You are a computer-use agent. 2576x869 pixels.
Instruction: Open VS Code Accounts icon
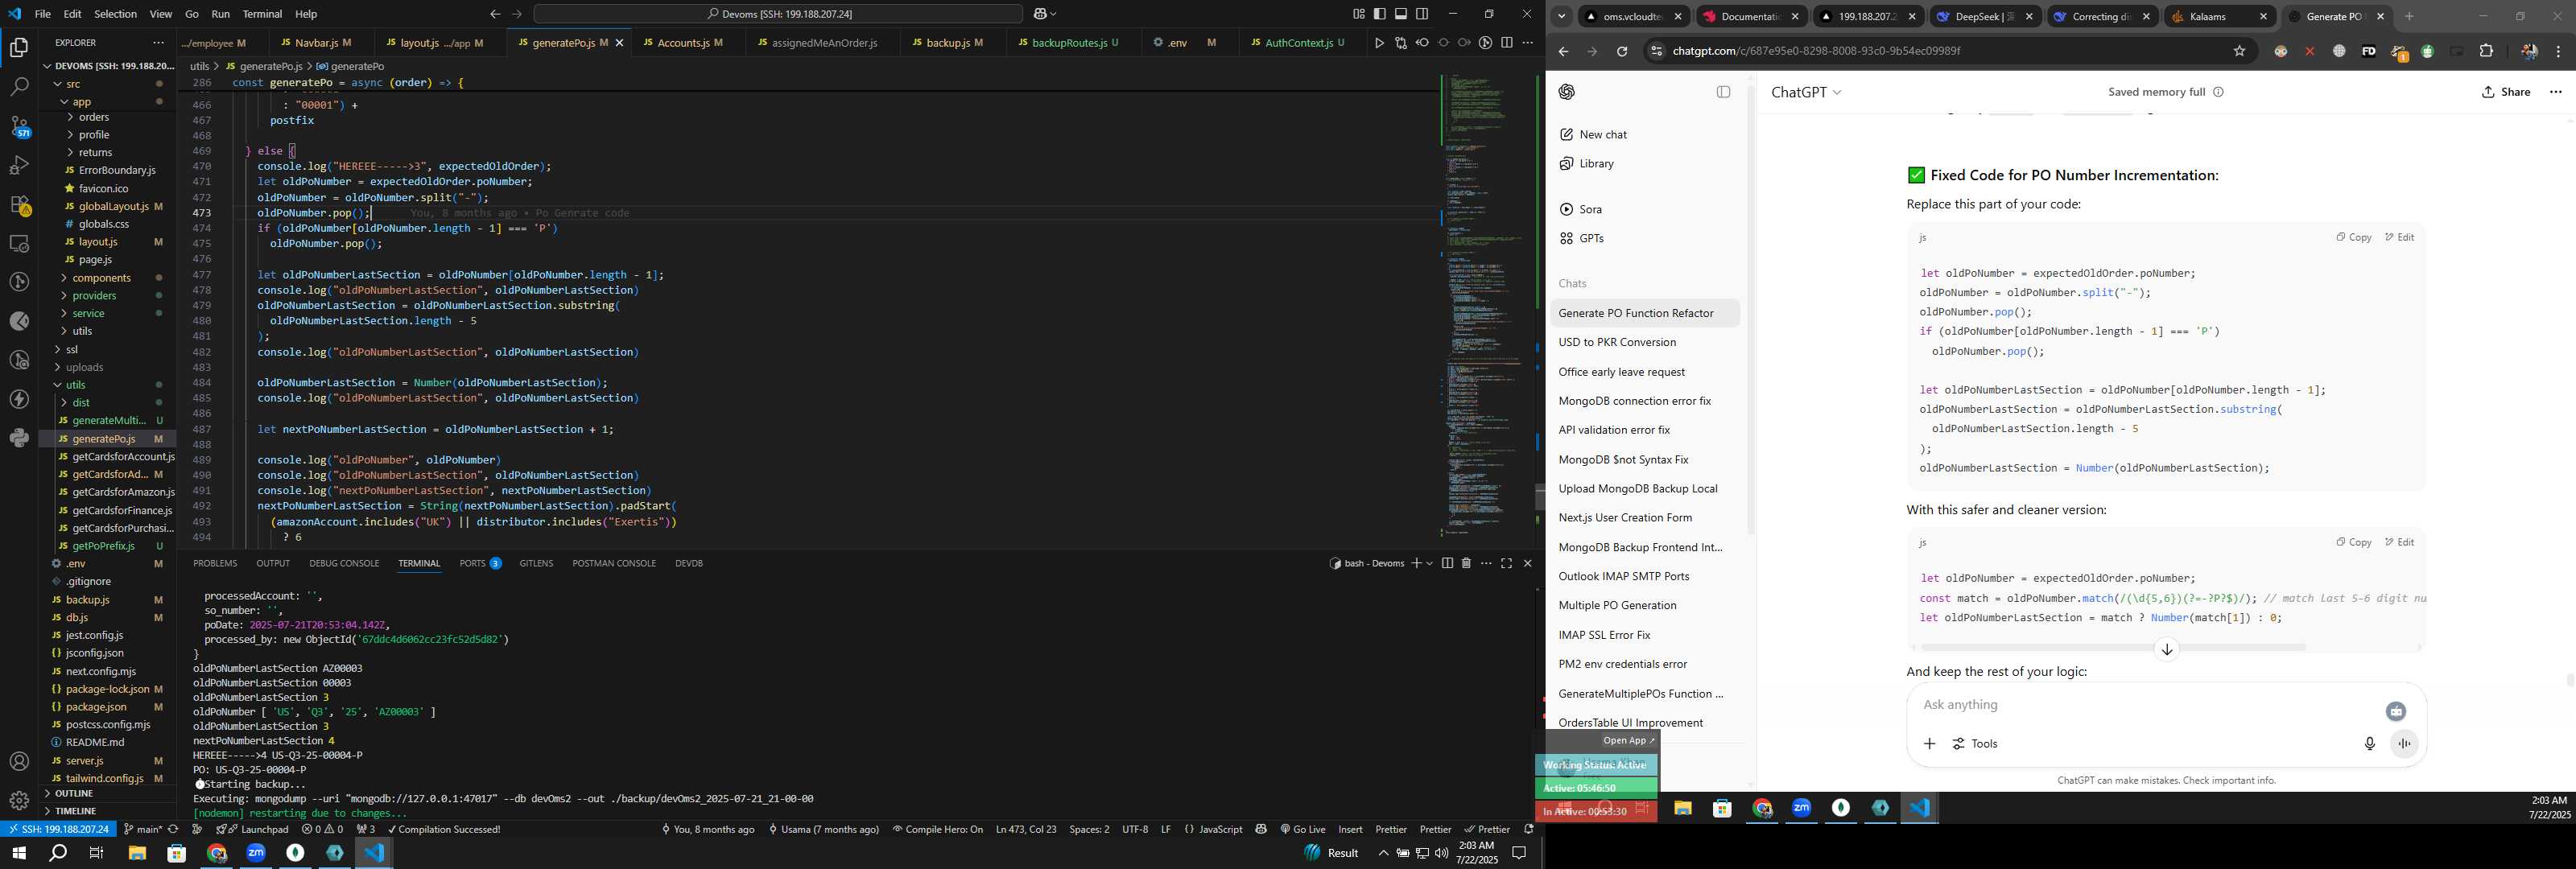click(19, 762)
